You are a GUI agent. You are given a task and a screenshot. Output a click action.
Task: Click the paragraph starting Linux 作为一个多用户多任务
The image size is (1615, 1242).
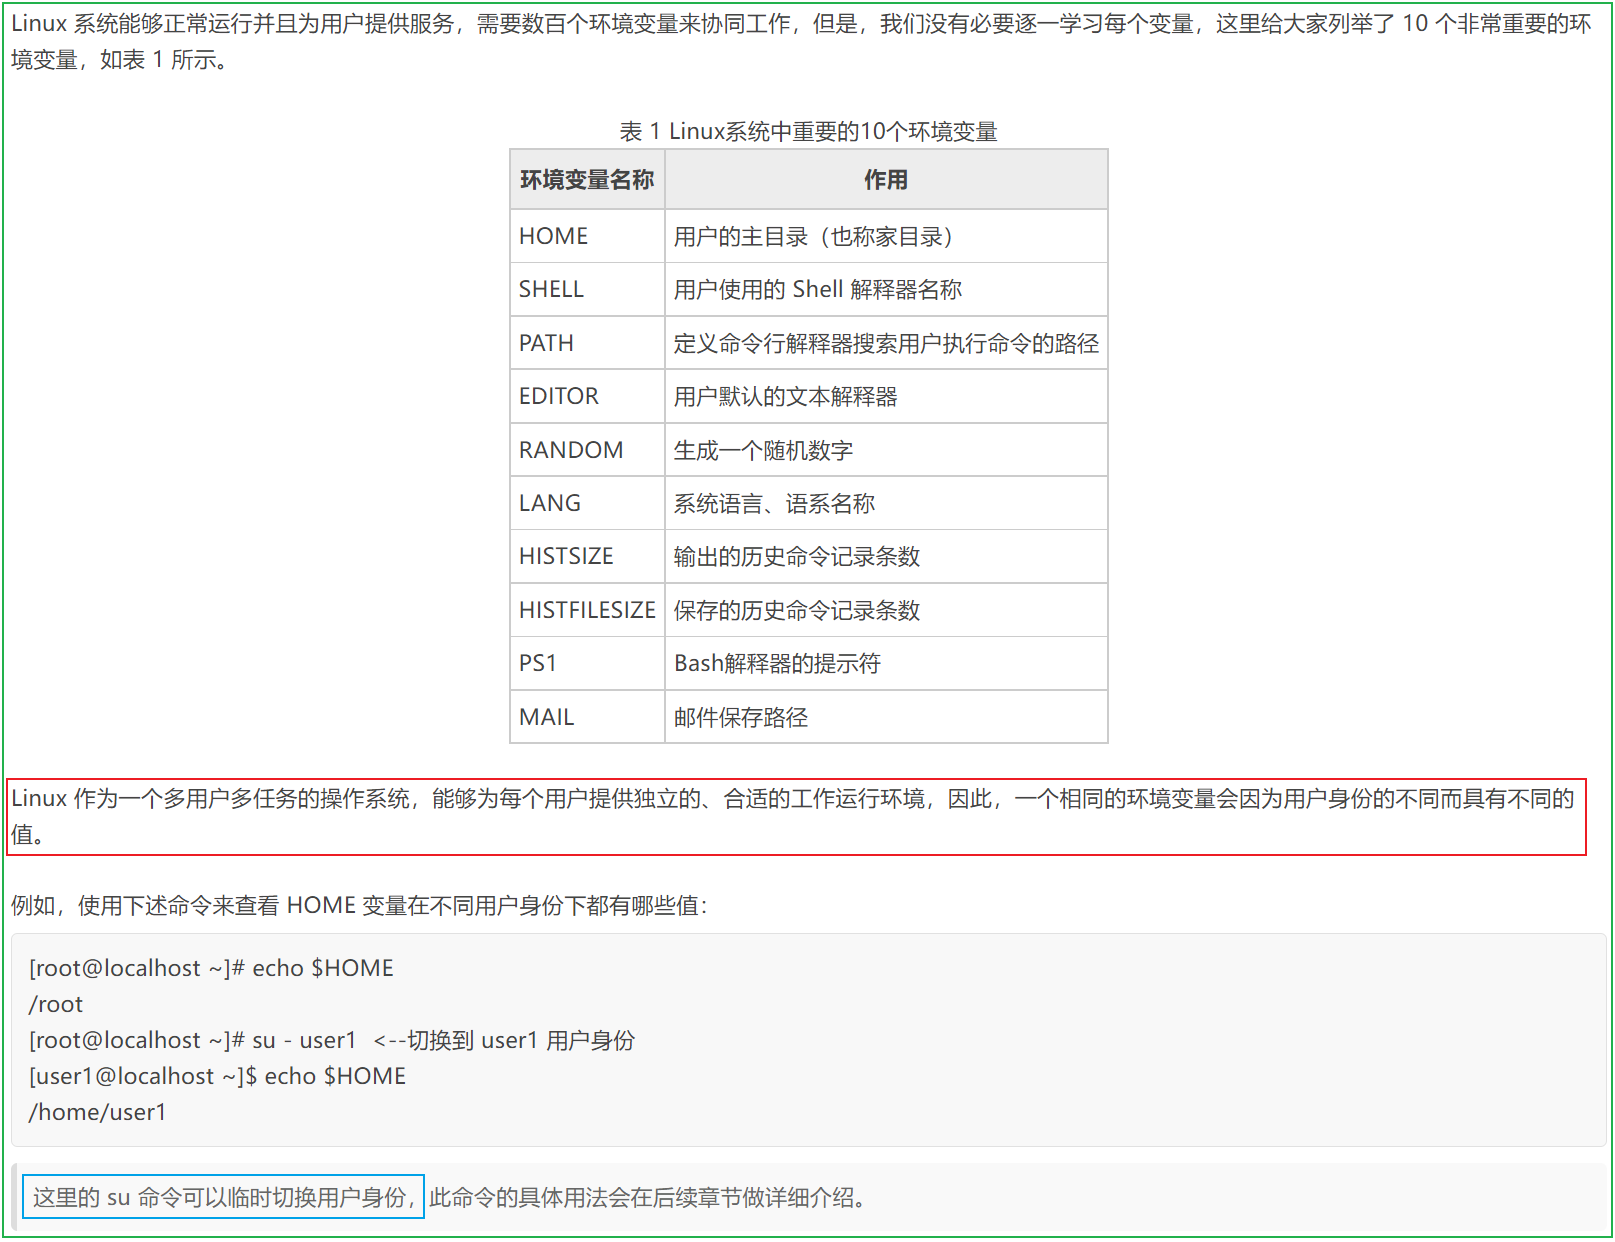(795, 816)
